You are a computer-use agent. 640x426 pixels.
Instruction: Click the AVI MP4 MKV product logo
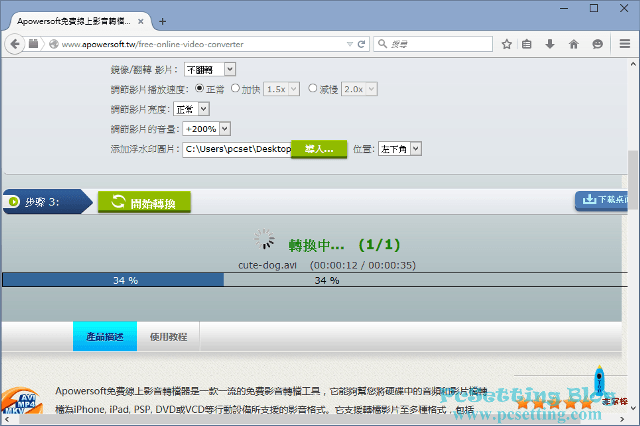click(x=22, y=401)
